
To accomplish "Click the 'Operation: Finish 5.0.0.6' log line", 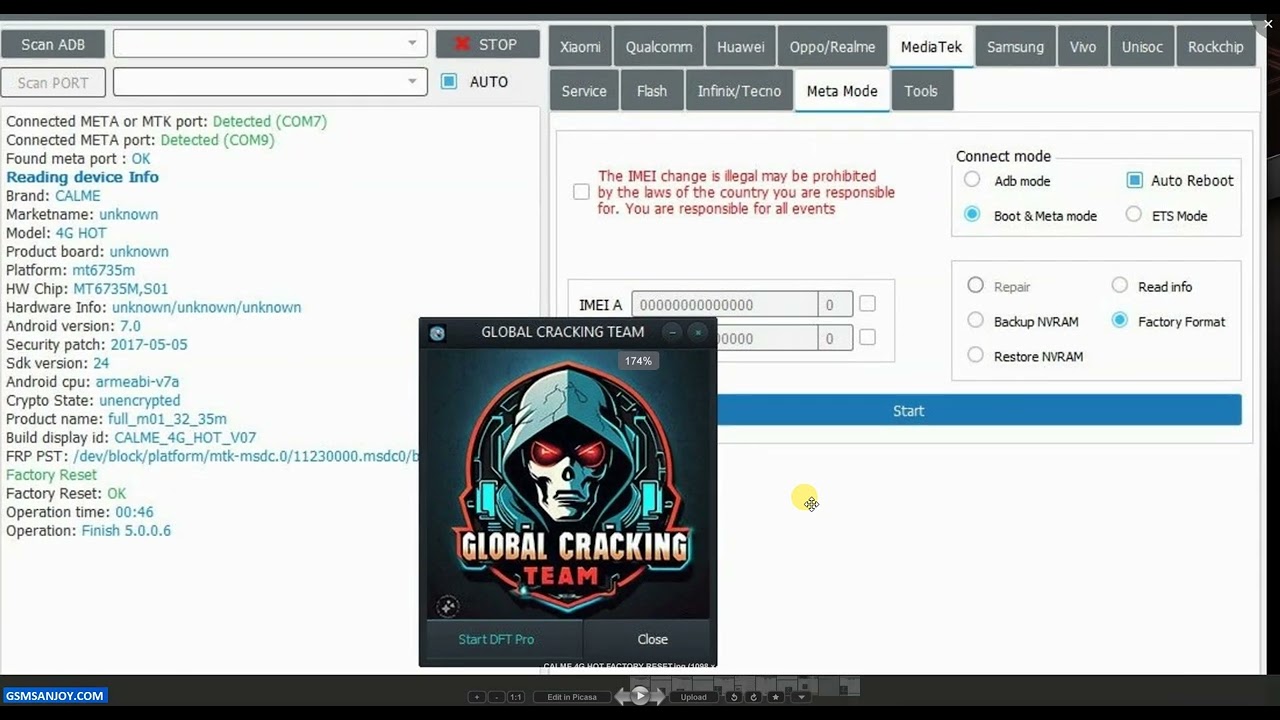I will (x=88, y=530).
